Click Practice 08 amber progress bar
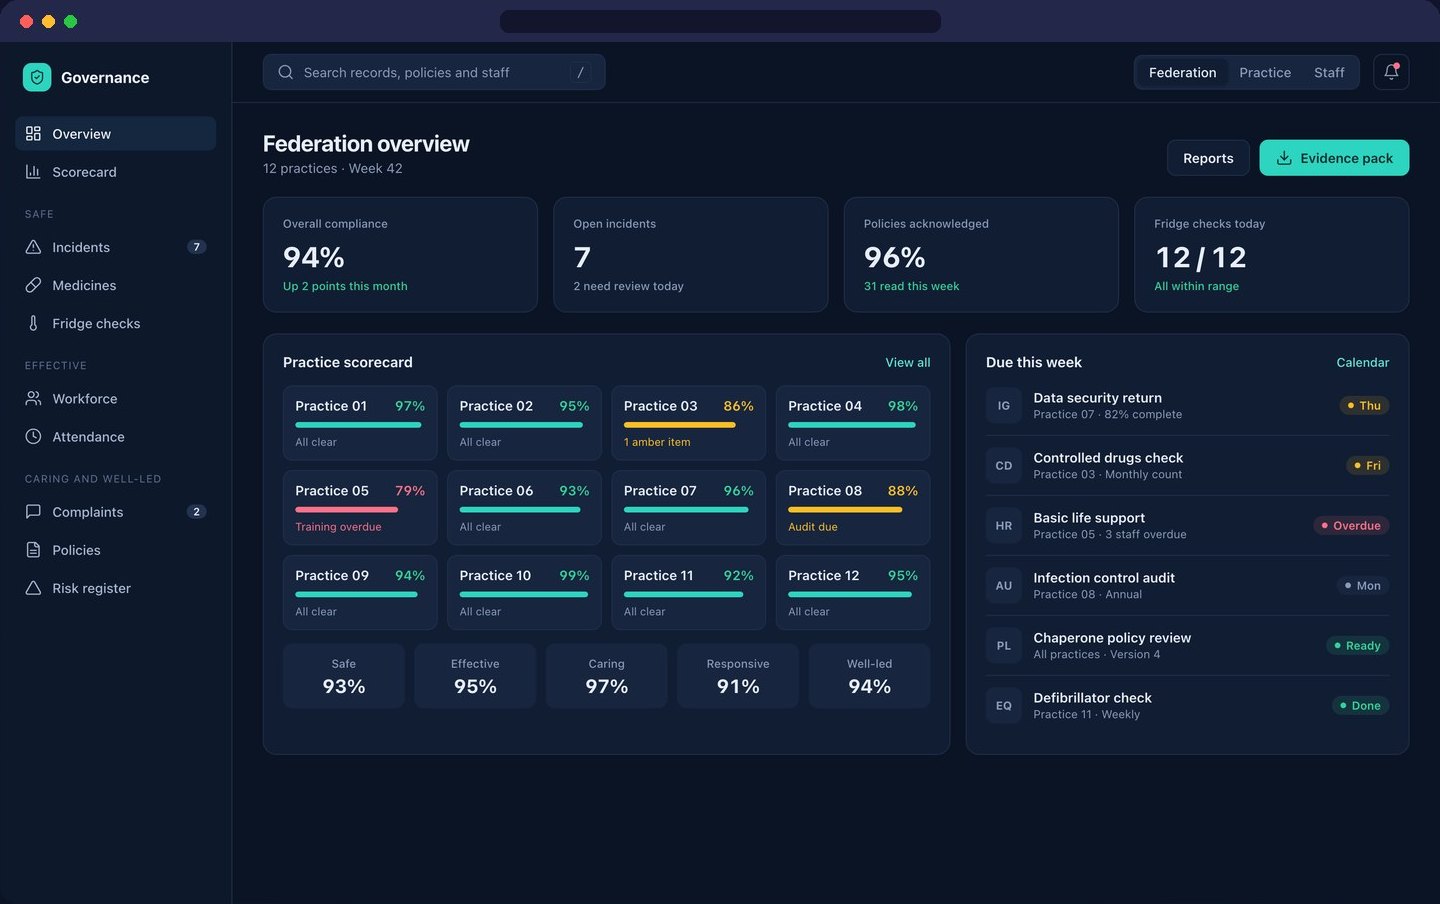 point(845,510)
